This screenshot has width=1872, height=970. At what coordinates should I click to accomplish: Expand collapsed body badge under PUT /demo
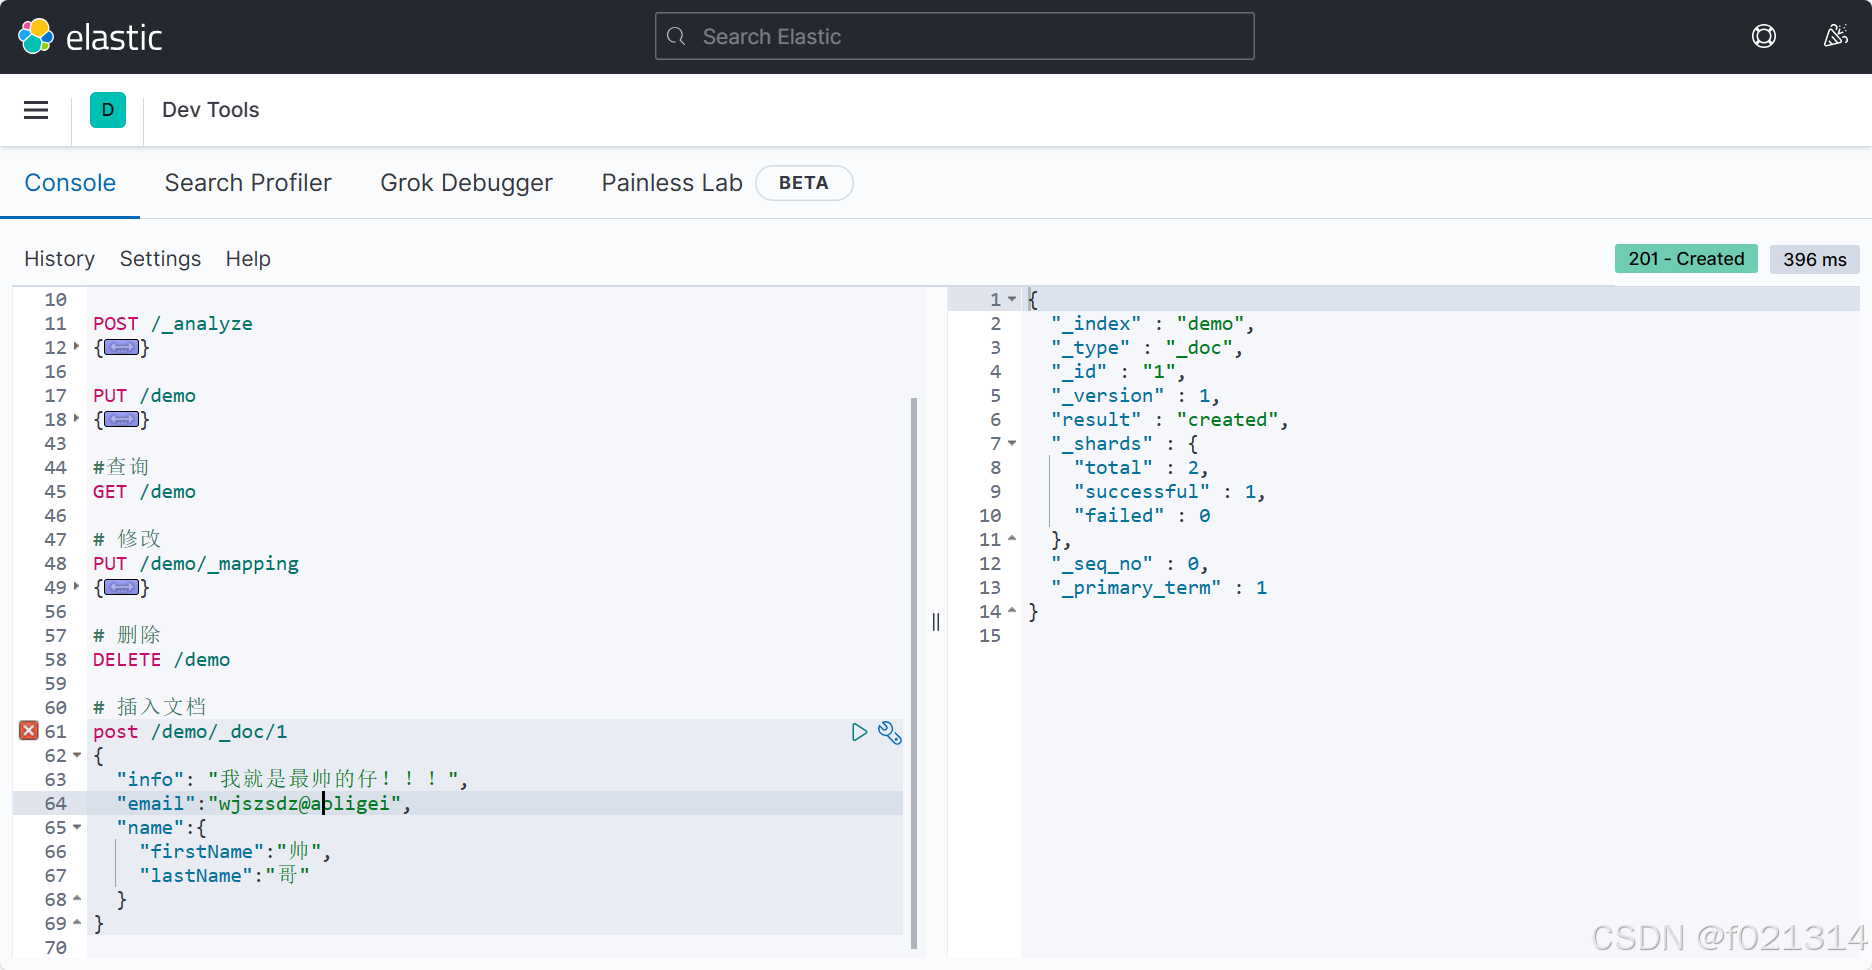pyautogui.click(x=122, y=420)
